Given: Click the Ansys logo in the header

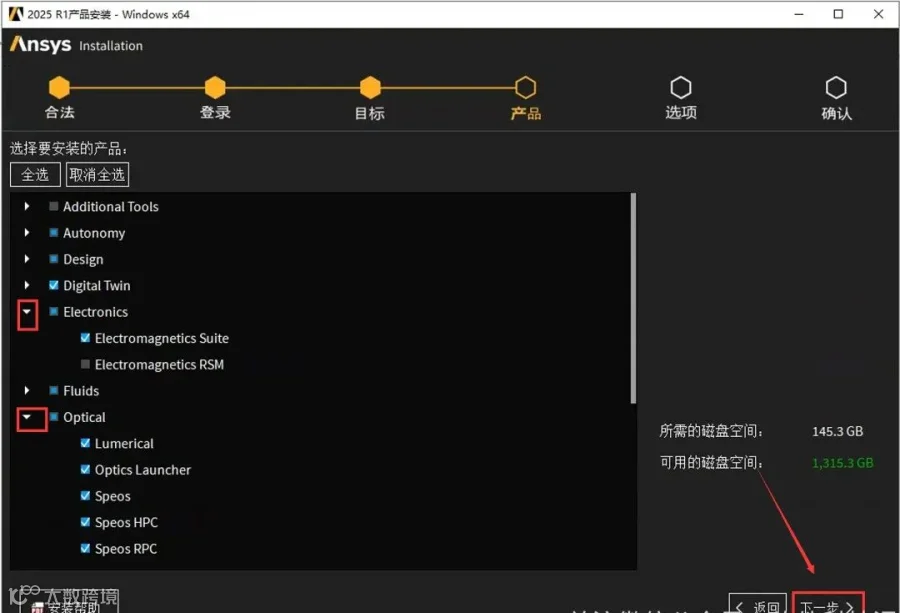Looking at the screenshot, I should 41,44.
